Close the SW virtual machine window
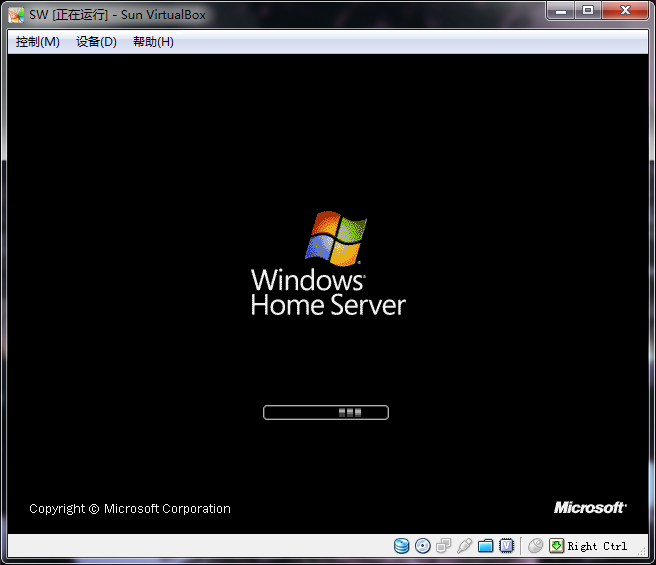 pyautogui.click(x=625, y=10)
